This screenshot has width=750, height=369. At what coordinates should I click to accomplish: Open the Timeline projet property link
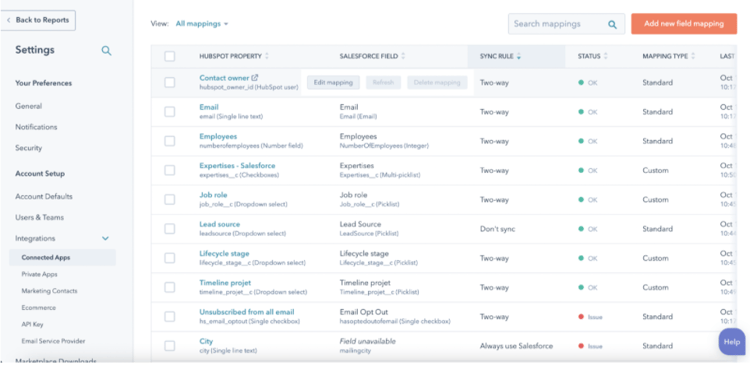click(225, 283)
